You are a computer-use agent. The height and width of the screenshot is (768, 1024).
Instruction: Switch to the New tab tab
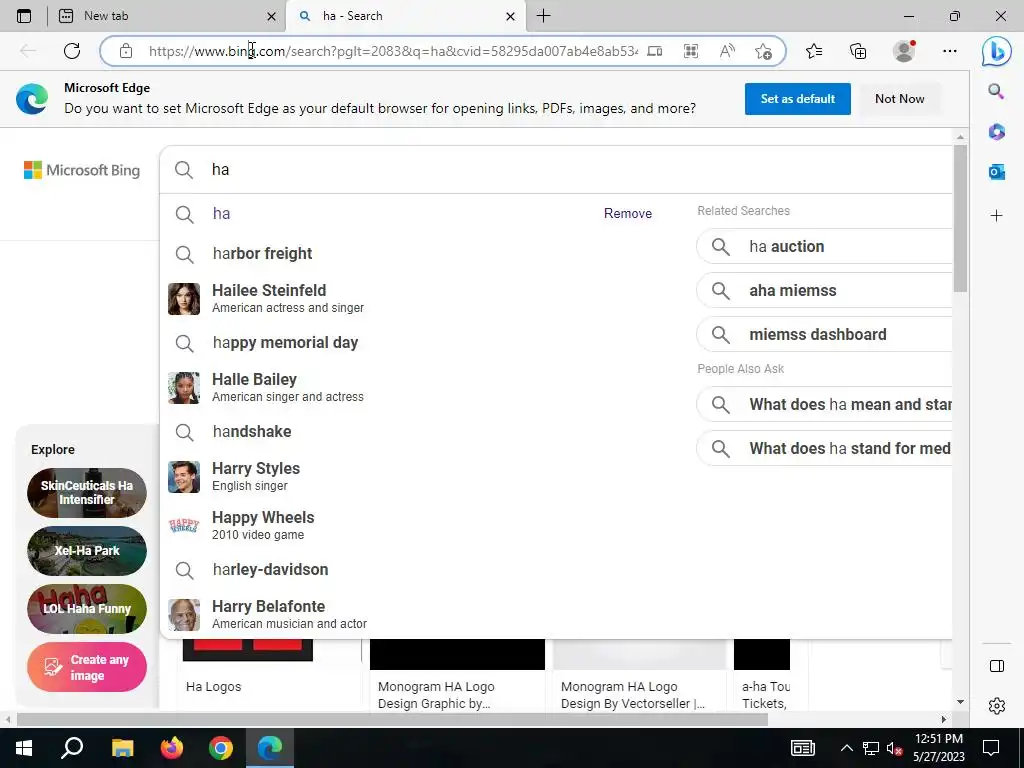(x=166, y=16)
